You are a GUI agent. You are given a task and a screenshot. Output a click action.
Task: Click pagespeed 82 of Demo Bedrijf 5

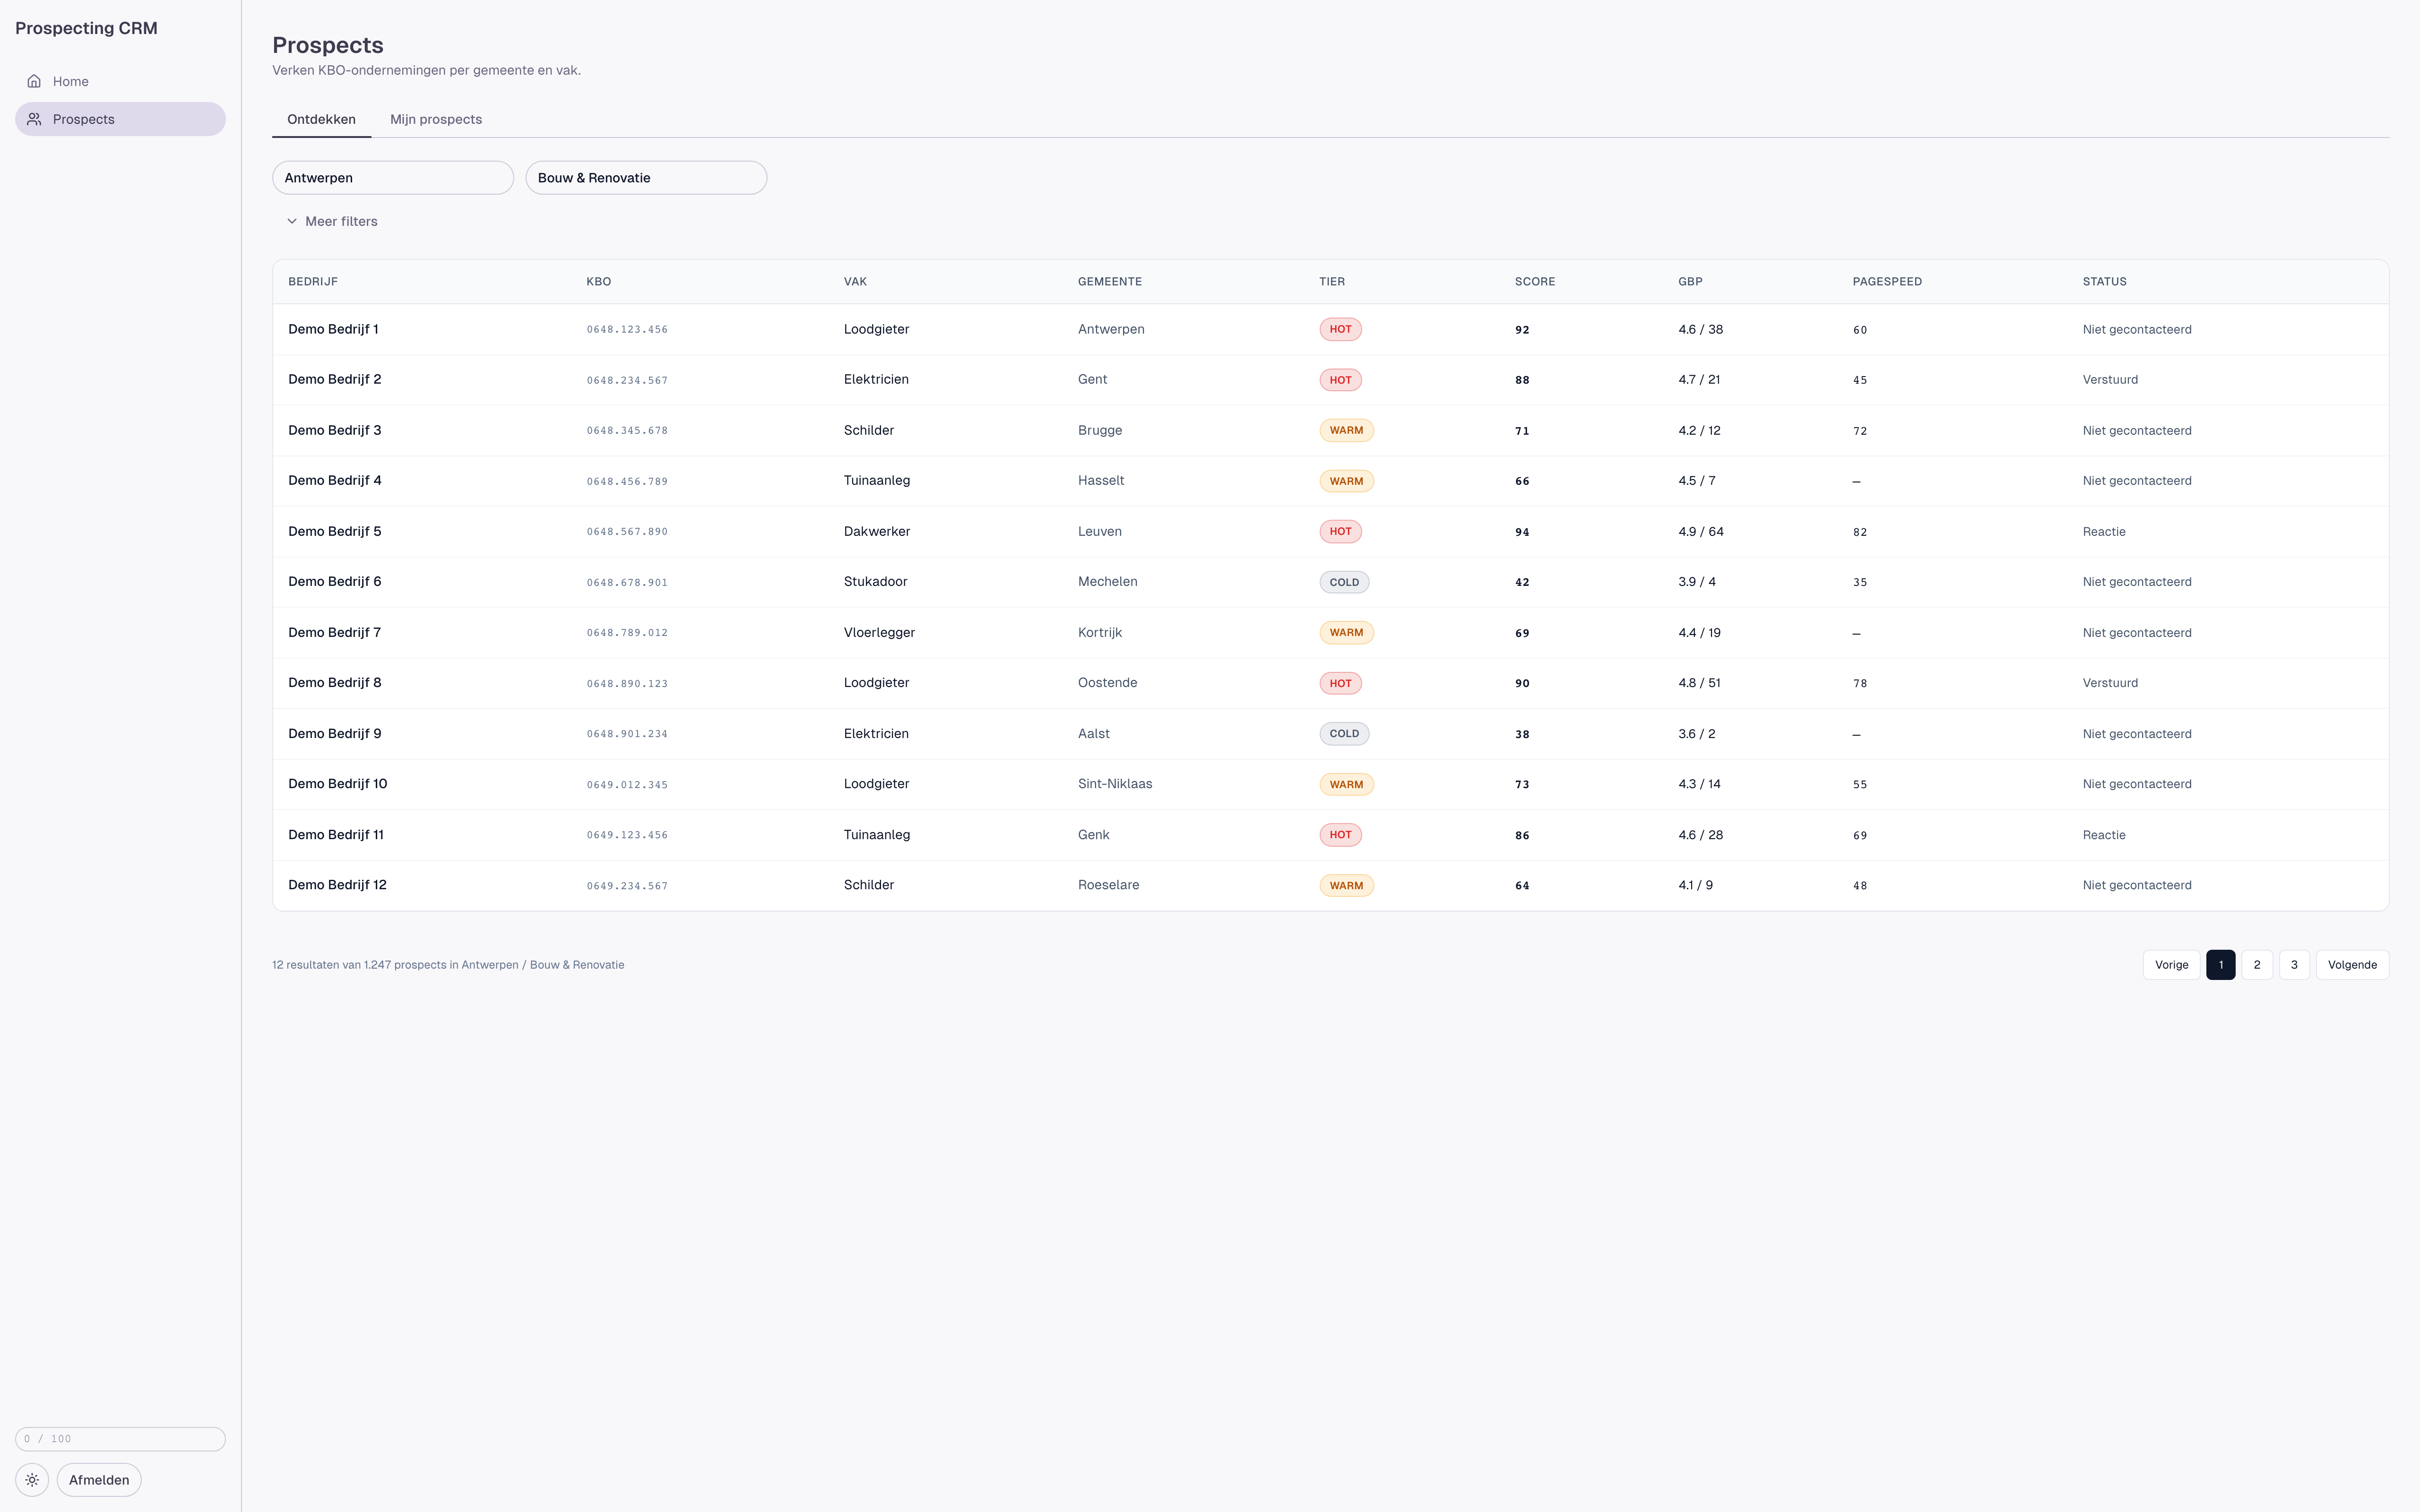(1860, 532)
